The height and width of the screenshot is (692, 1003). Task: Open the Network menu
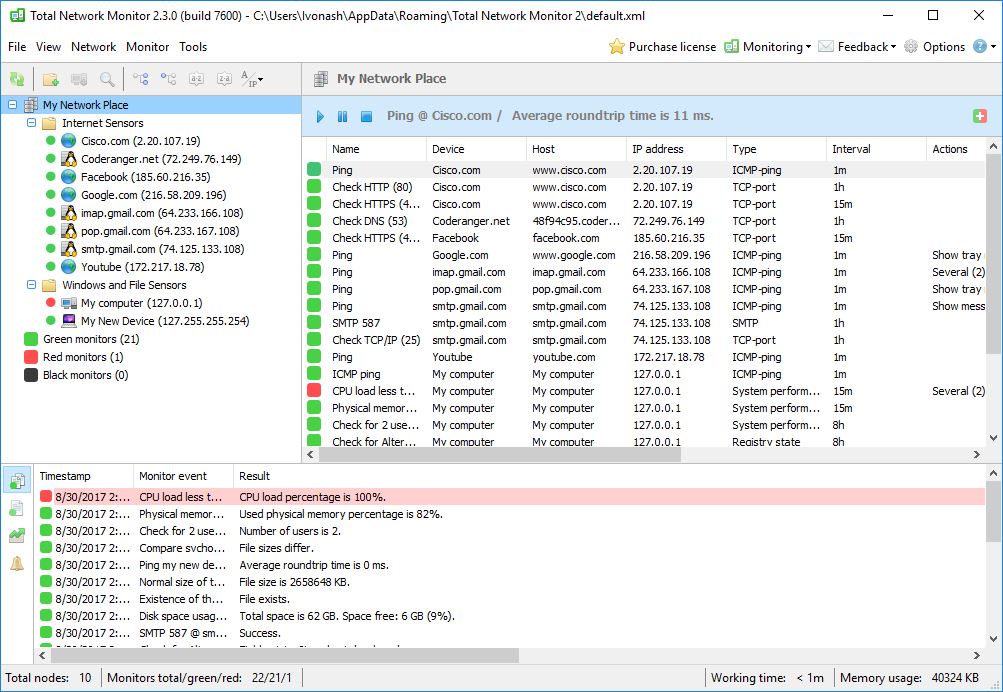point(93,46)
